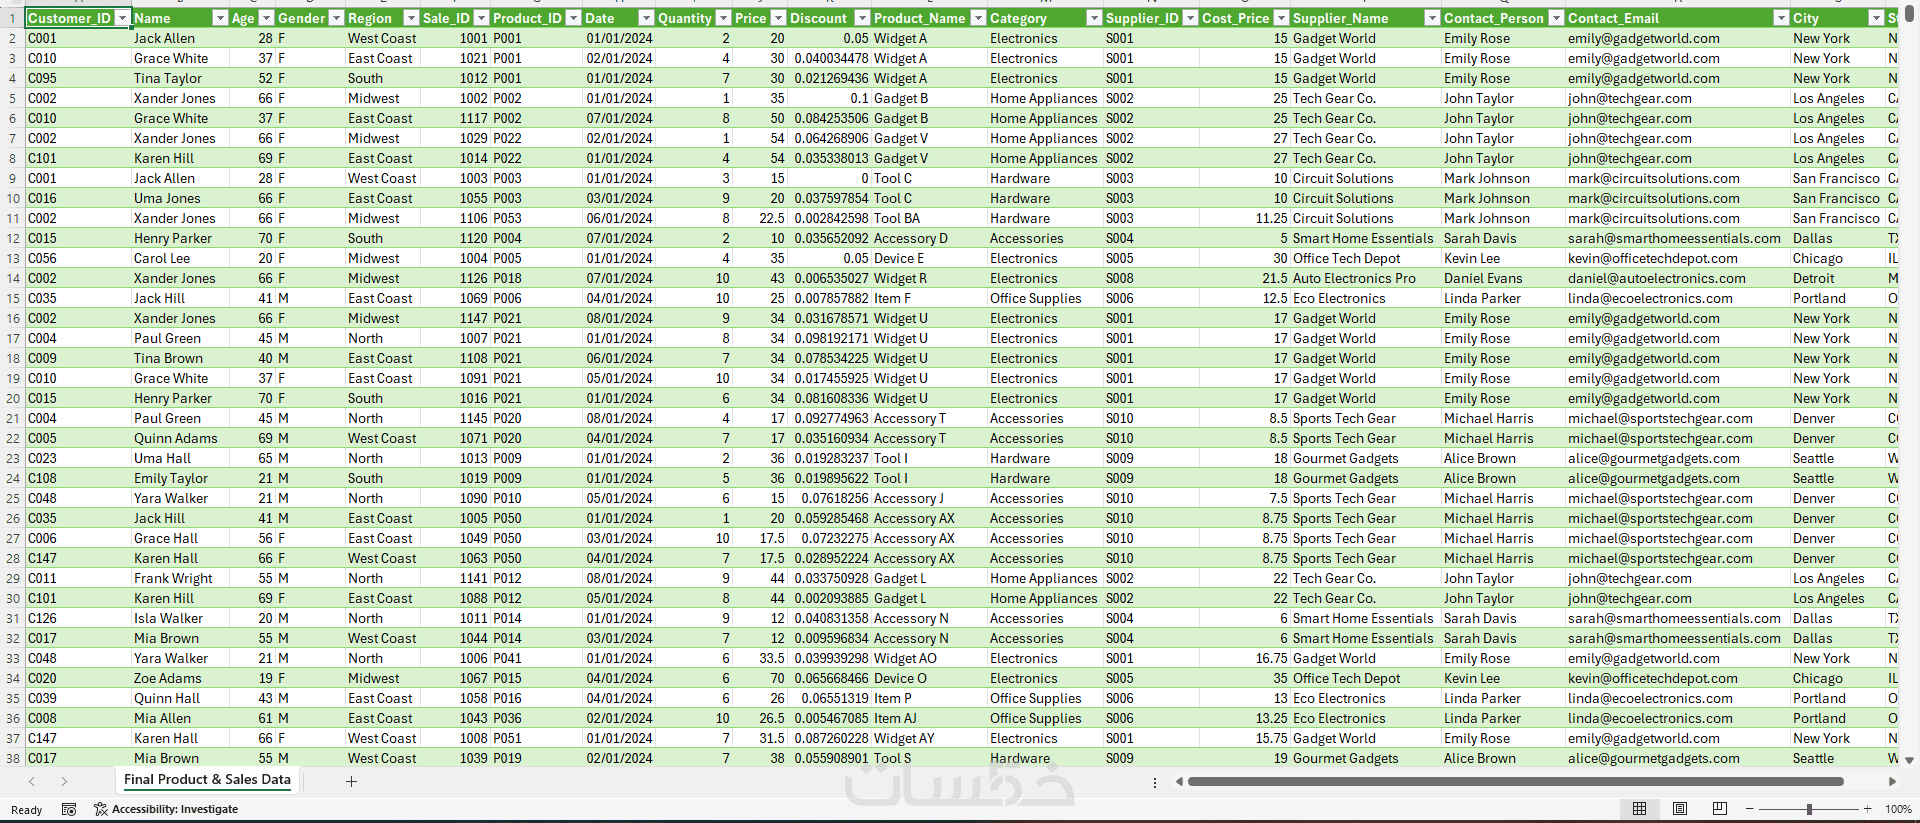Click the Frank Wright name cell

pos(180,578)
